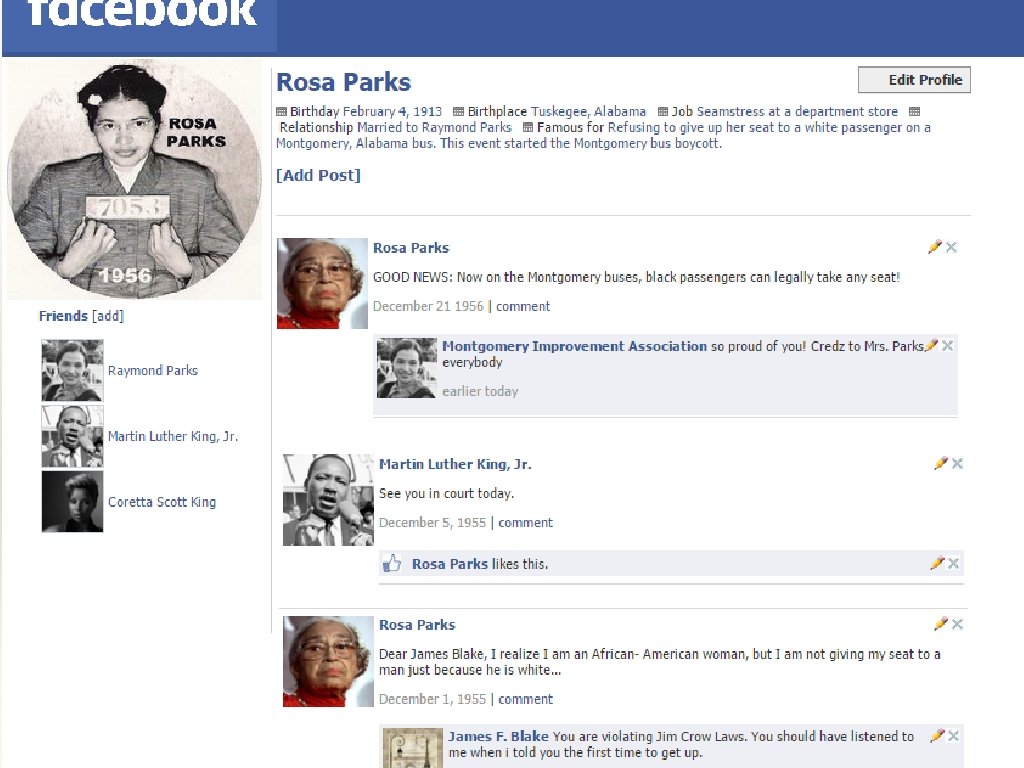Click avatar photo on the GOOD NEWS post
Viewport: 1024px width, 768px height.
coord(323,283)
